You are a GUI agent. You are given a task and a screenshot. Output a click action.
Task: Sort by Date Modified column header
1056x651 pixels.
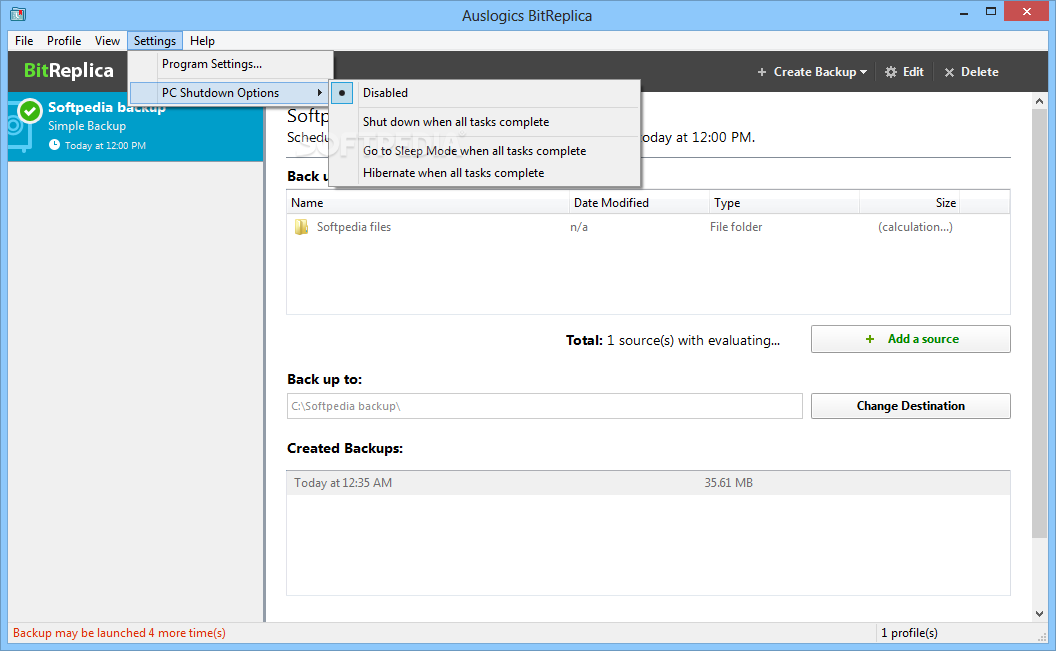pos(639,203)
